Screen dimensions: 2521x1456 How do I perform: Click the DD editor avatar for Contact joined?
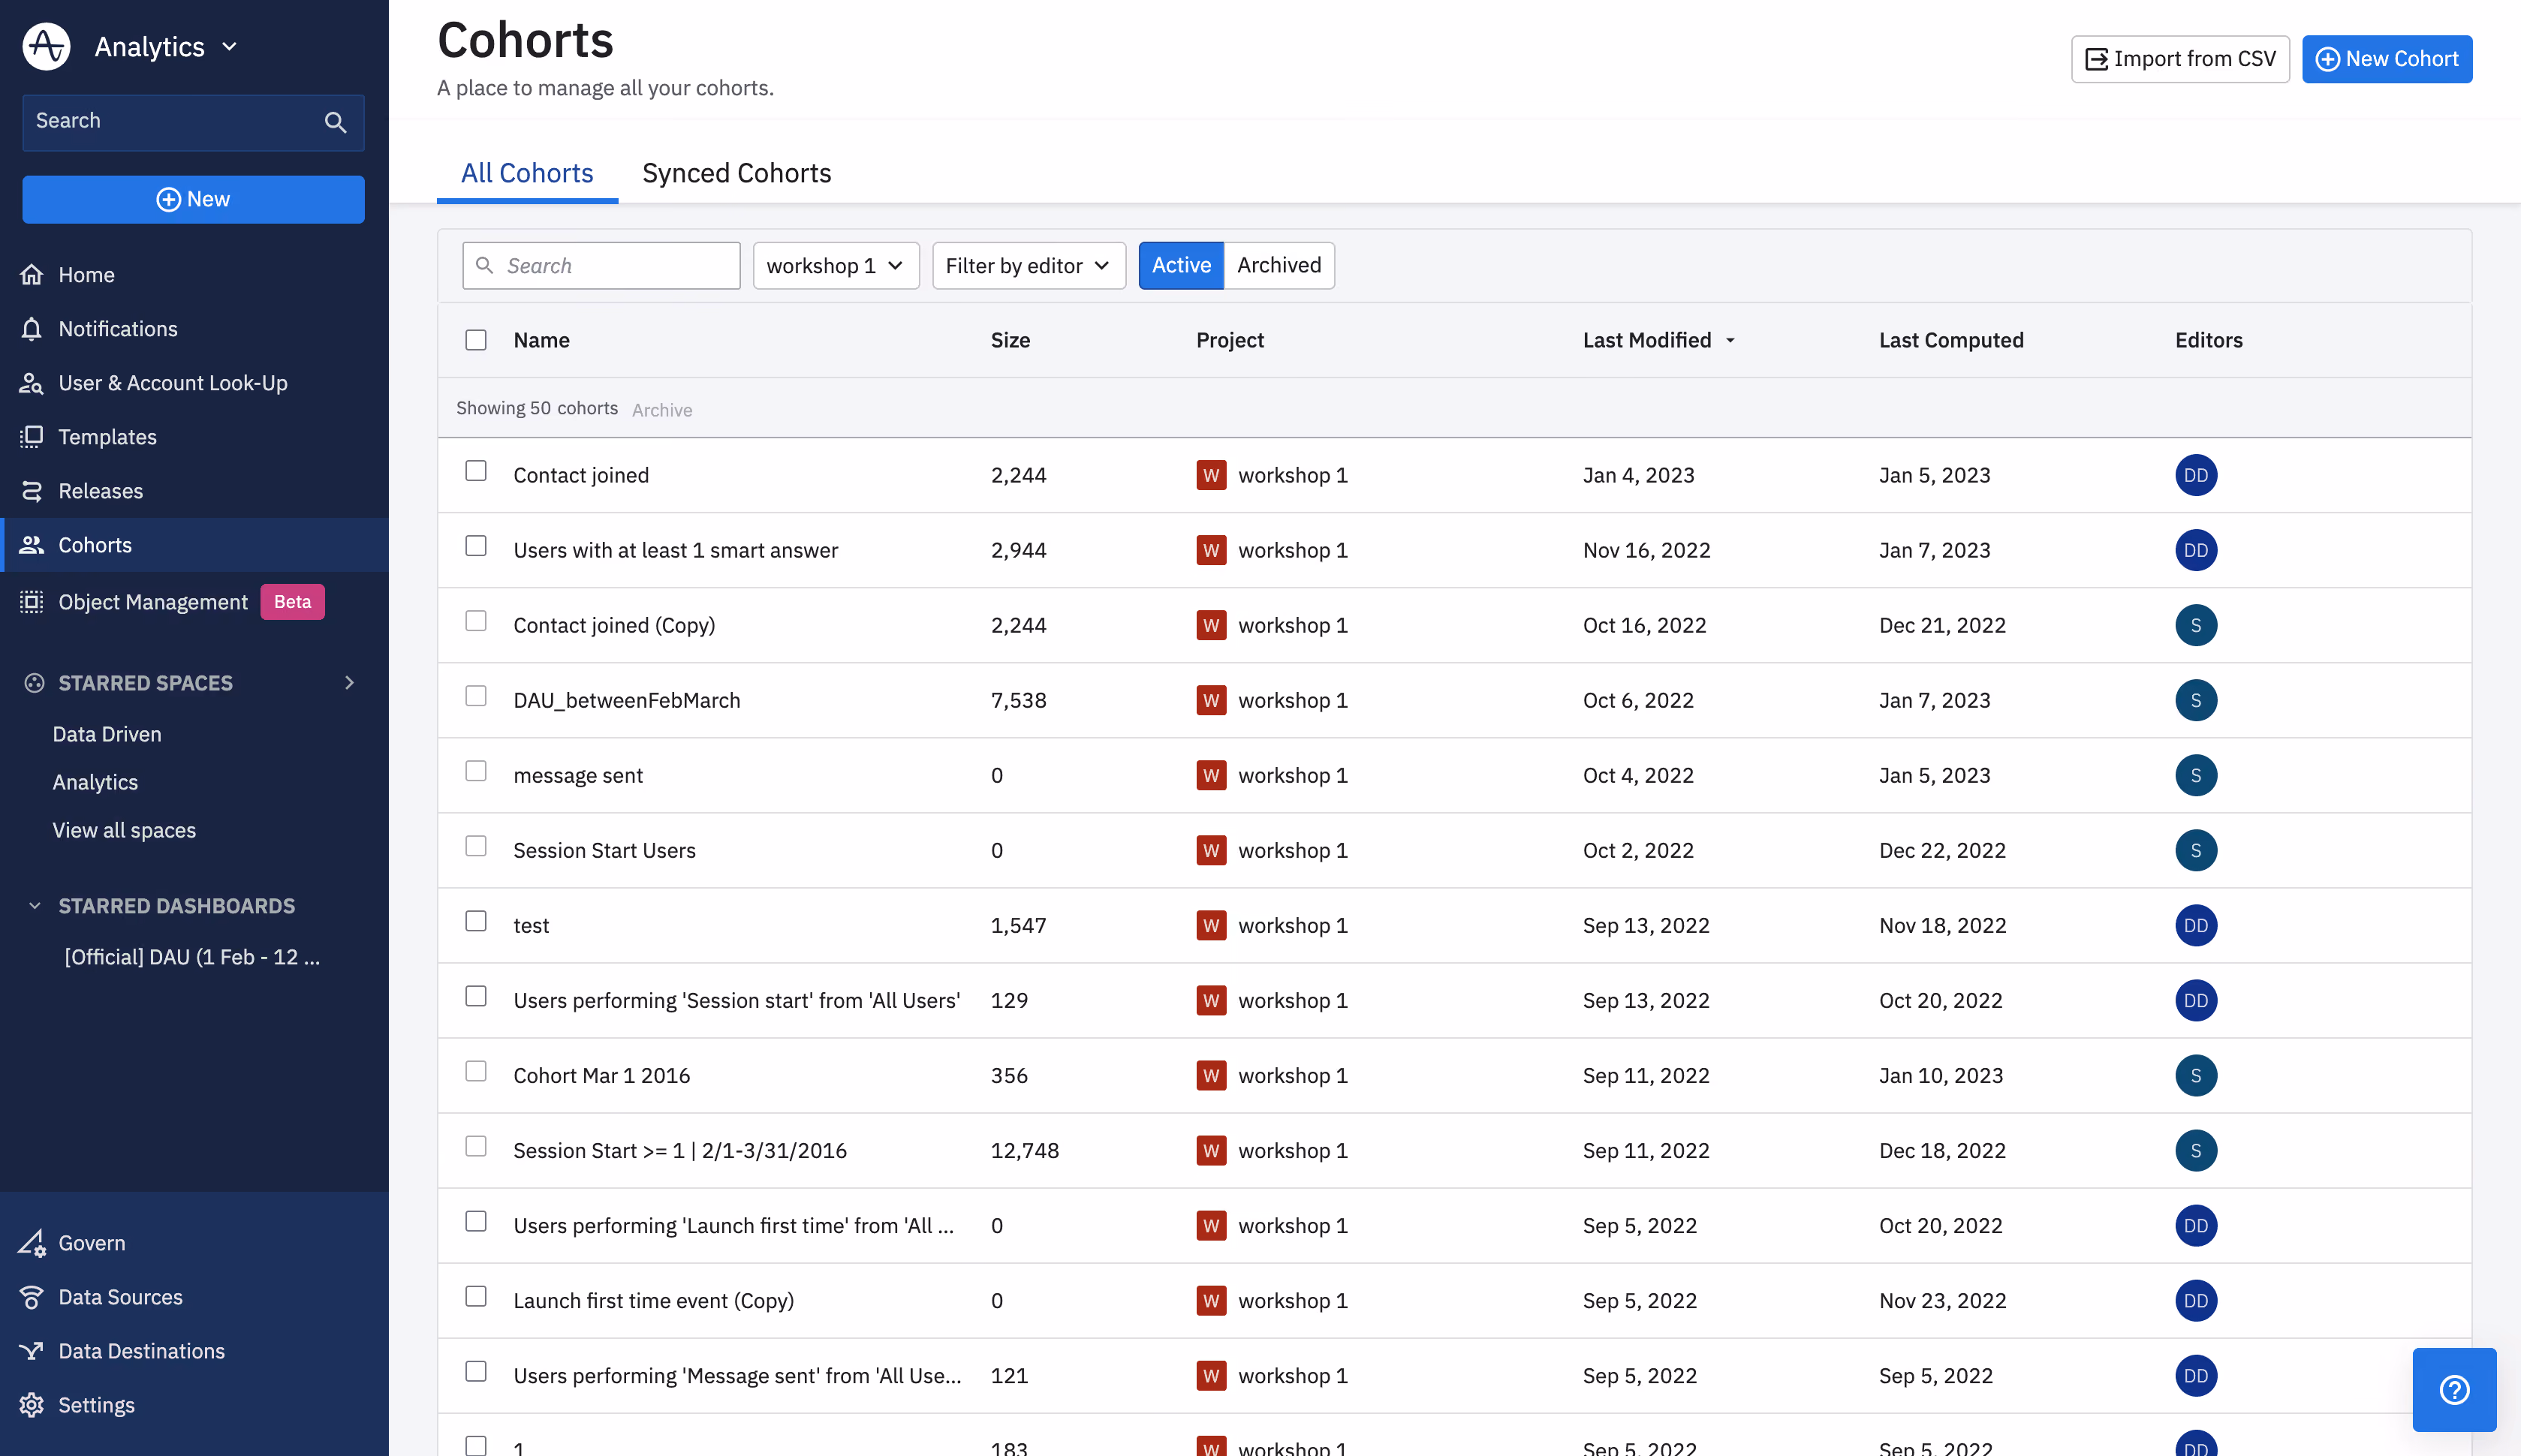pyautogui.click(x=2196, y=475)
